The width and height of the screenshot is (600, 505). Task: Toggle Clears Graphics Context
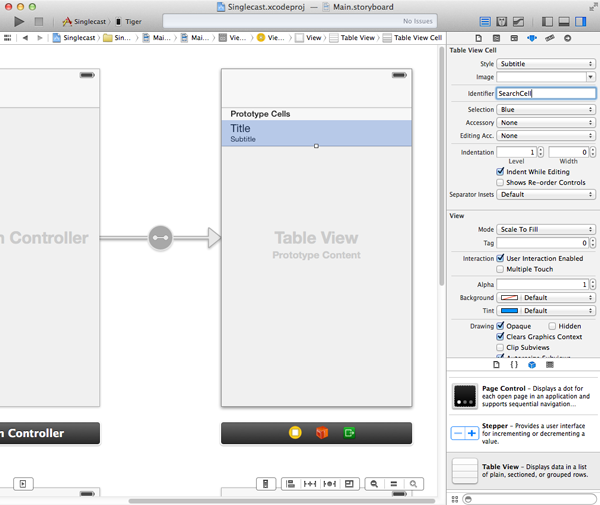pos(500,337)
